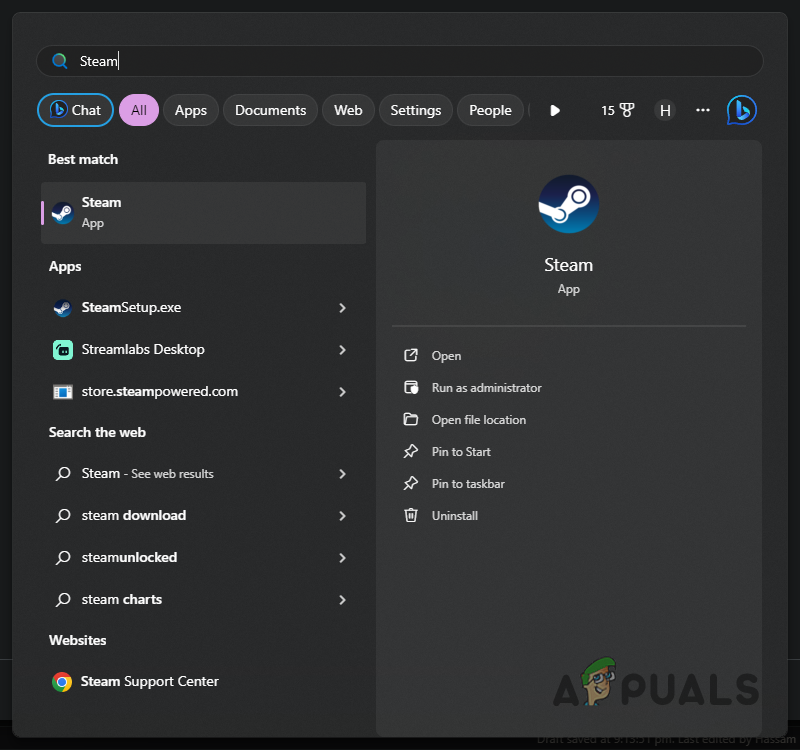
Task: Select steam download web suggestion
Action: pyautogui.click(x=189, y=516)
